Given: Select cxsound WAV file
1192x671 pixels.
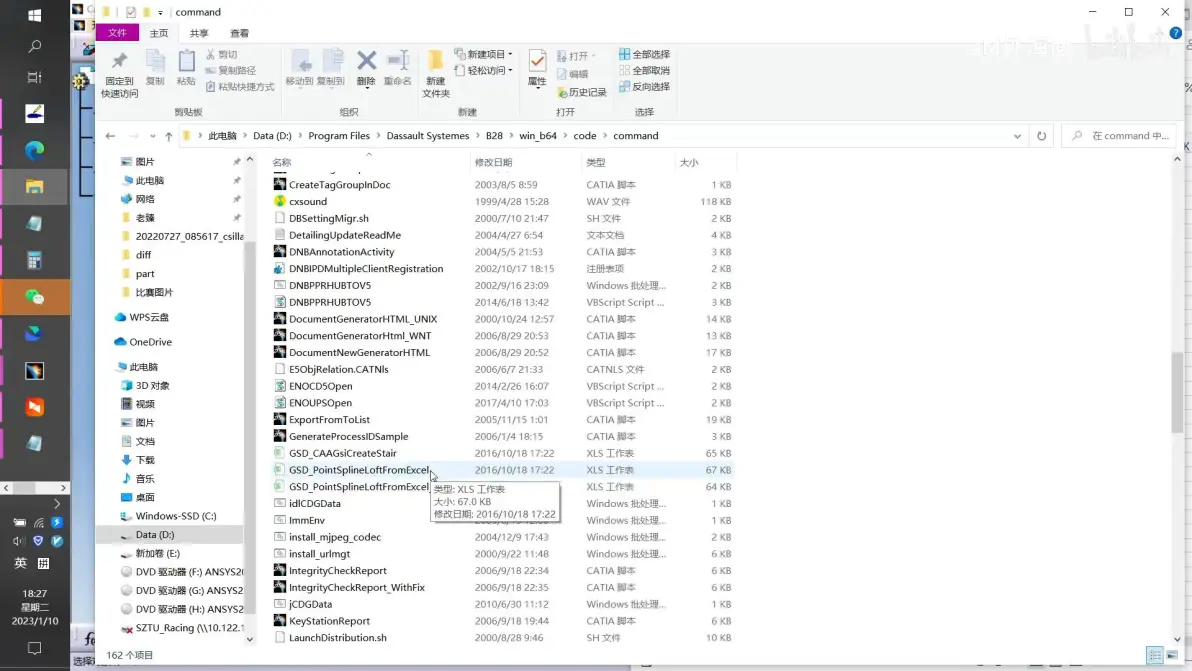Looking at the screenshot, I should coord(308,201).
